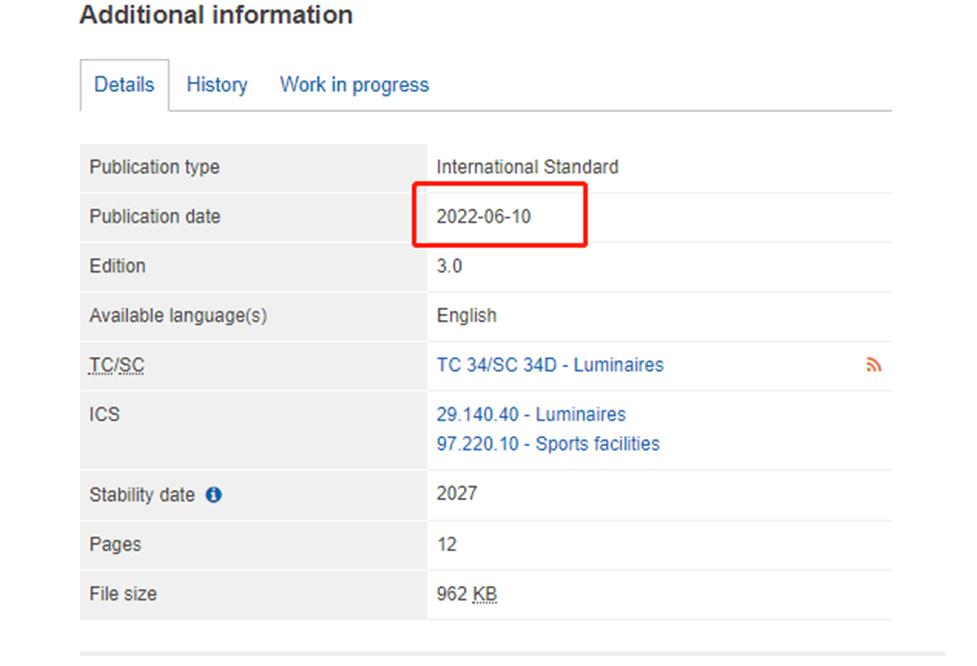The height and width of the screenshot is (666, 977).
Task: Select the ICS row label
Action: coord(104,414)
